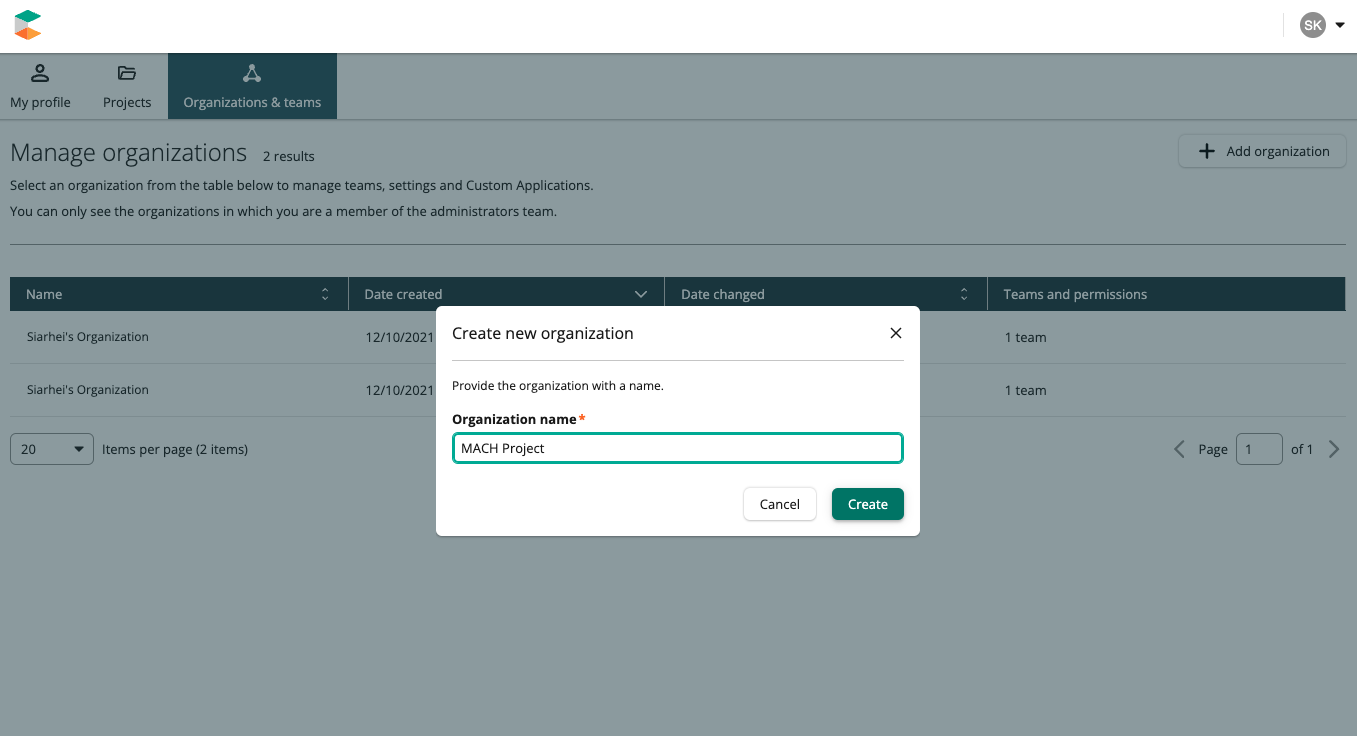This screenshot has height=736, width=1357.
Task: Open first Siarhei's Organization row
Action: (x=88, y=337)
